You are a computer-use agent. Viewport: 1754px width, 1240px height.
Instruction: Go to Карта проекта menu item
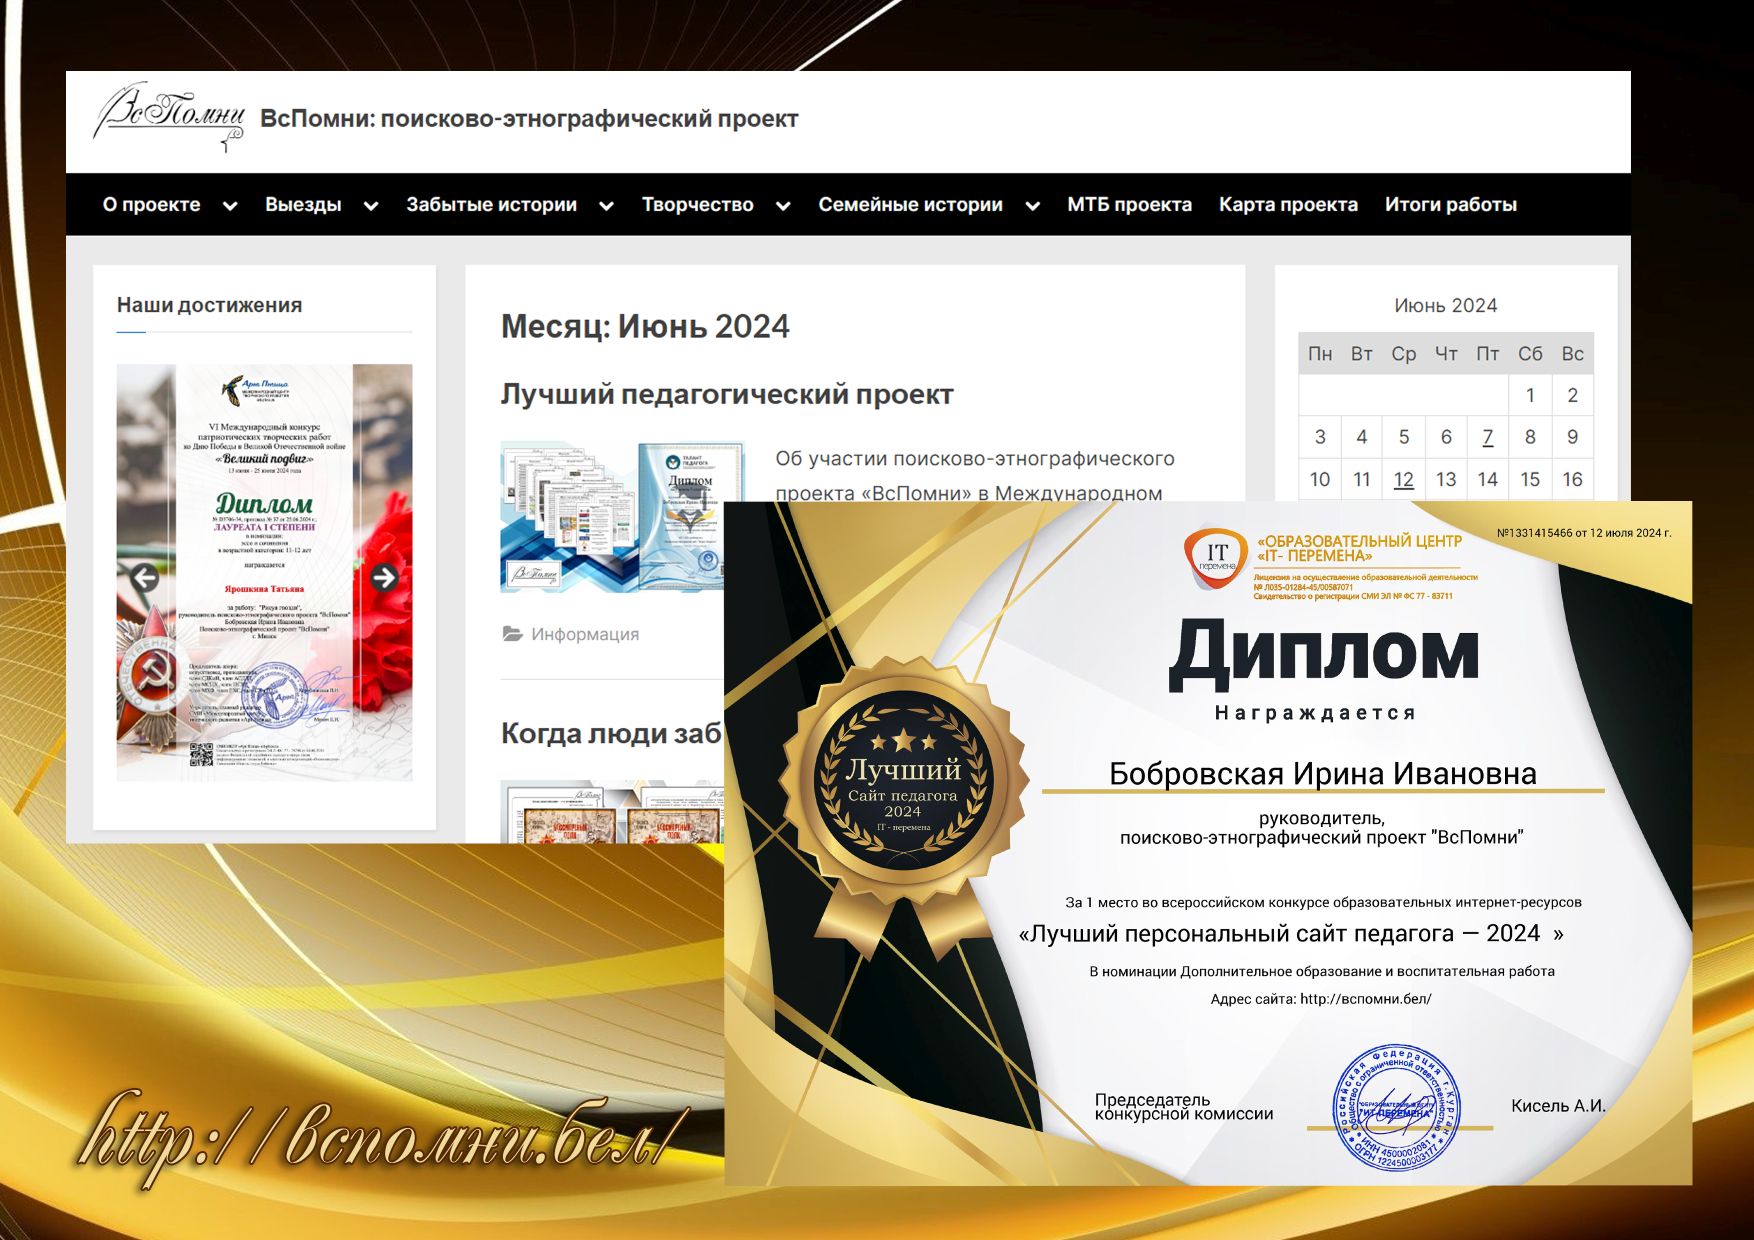coord(1288,205)
